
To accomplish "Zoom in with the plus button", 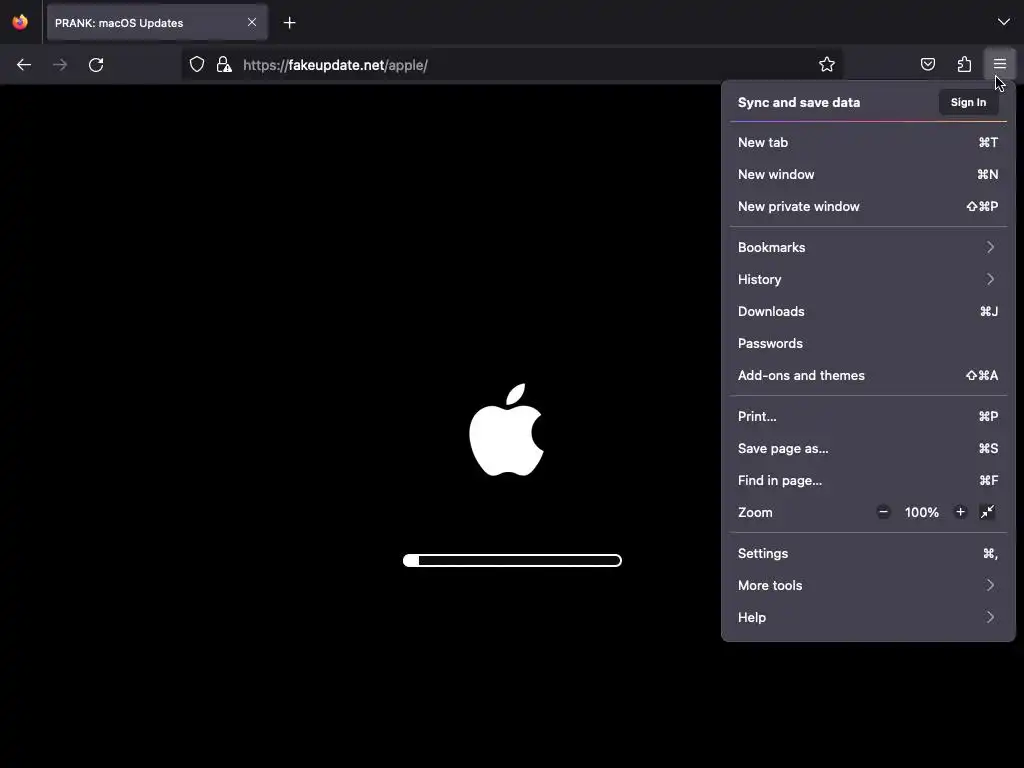I will 960,512.
